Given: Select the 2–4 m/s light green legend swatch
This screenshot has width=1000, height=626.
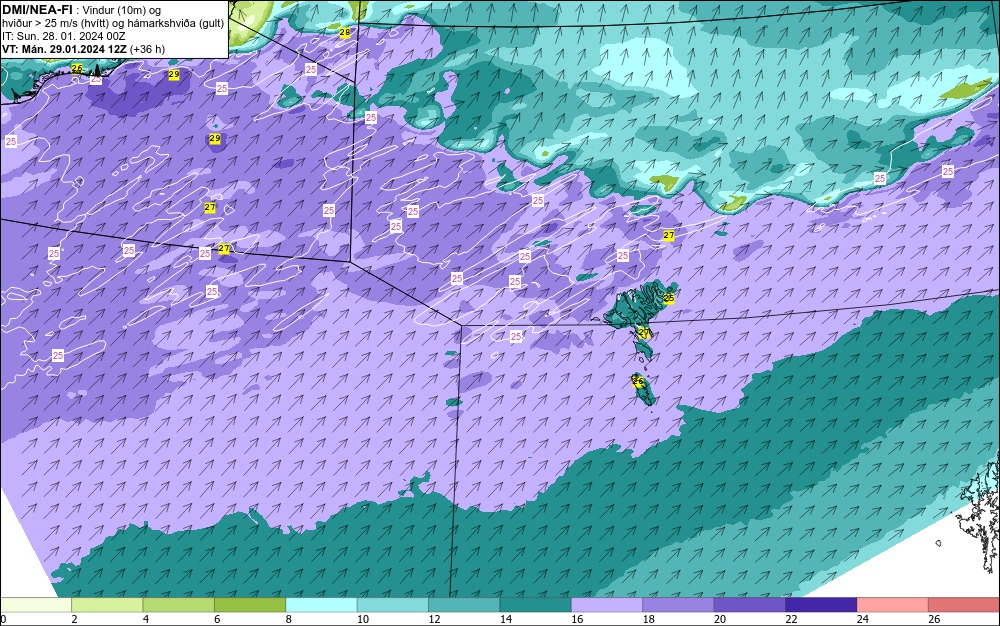Looking at the screenshot, I should [x=107, y=605].
